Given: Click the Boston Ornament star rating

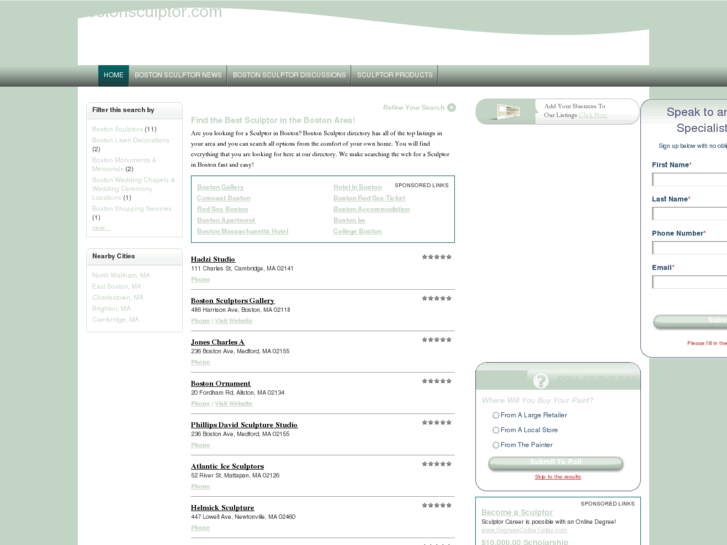Looking at the screenshot, I should 436,381.
